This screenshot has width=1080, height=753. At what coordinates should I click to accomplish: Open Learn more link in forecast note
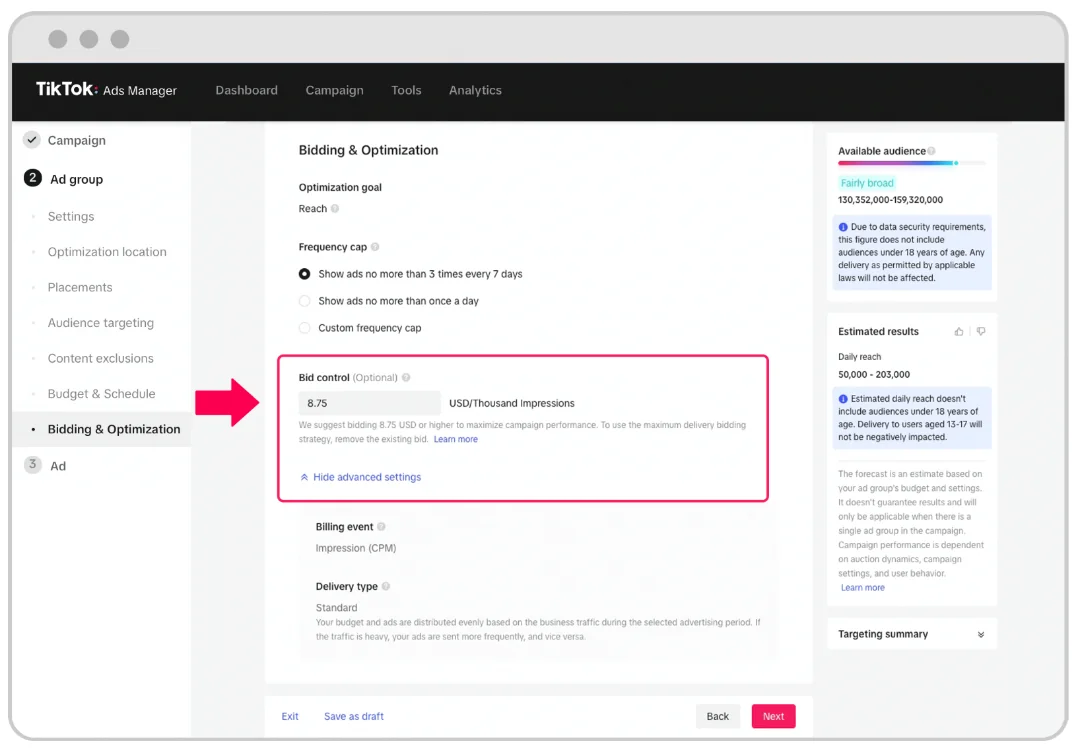[862, 588]
